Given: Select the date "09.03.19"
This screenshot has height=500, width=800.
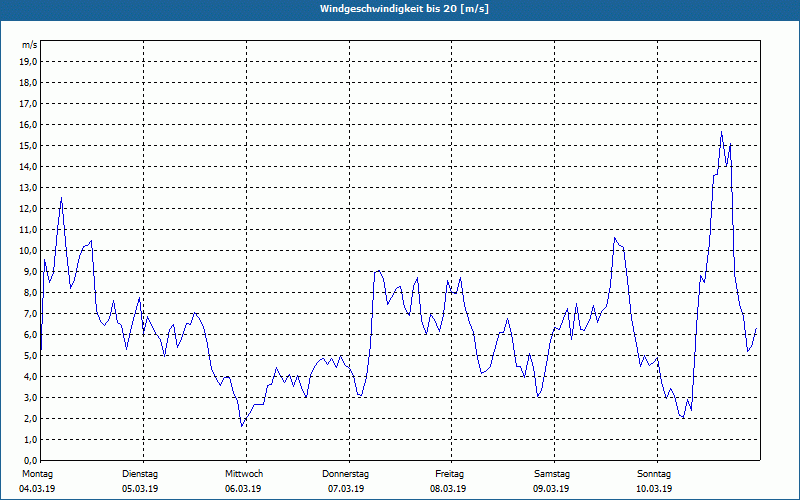Looking at the screenshot, I should pyautogui.click(x=551, y=489).
